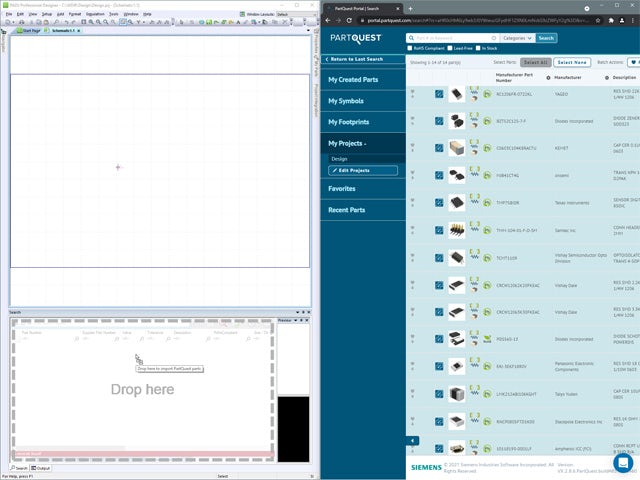Click the Window Layouts icon
The image size is (640, 480).
242,14
